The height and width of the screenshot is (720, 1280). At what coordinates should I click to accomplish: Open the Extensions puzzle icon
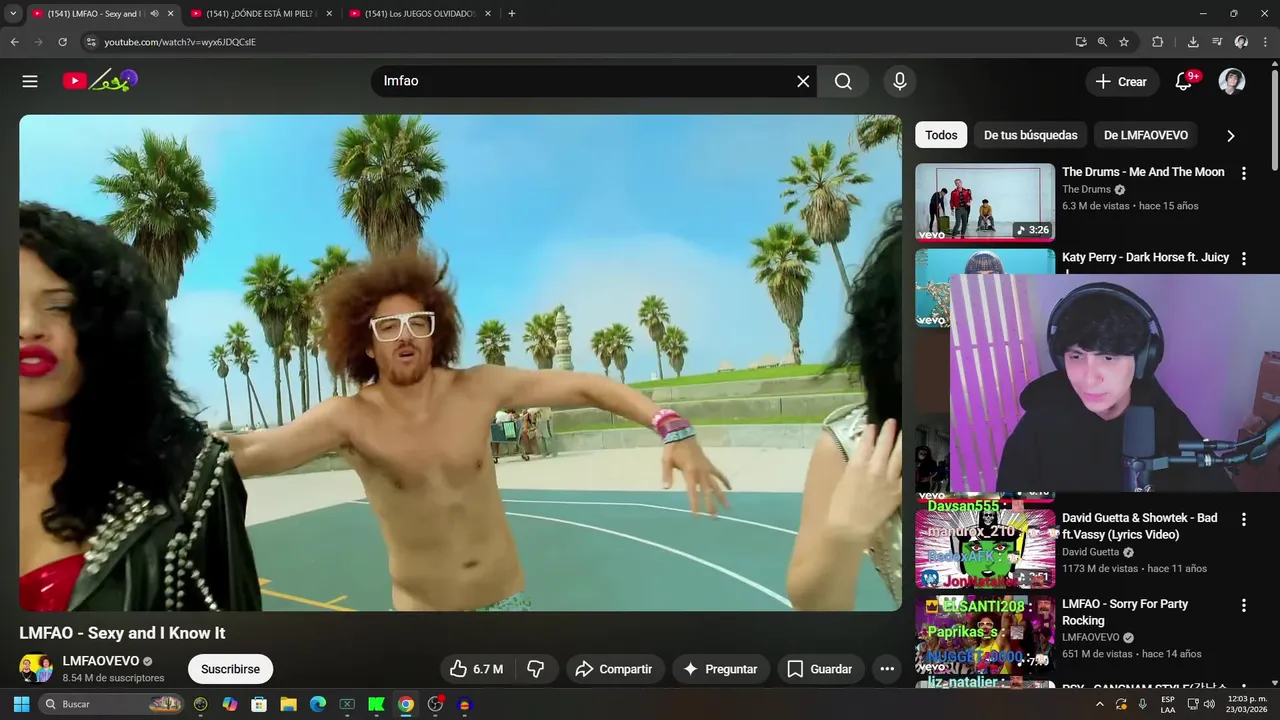click(1157, 42)
